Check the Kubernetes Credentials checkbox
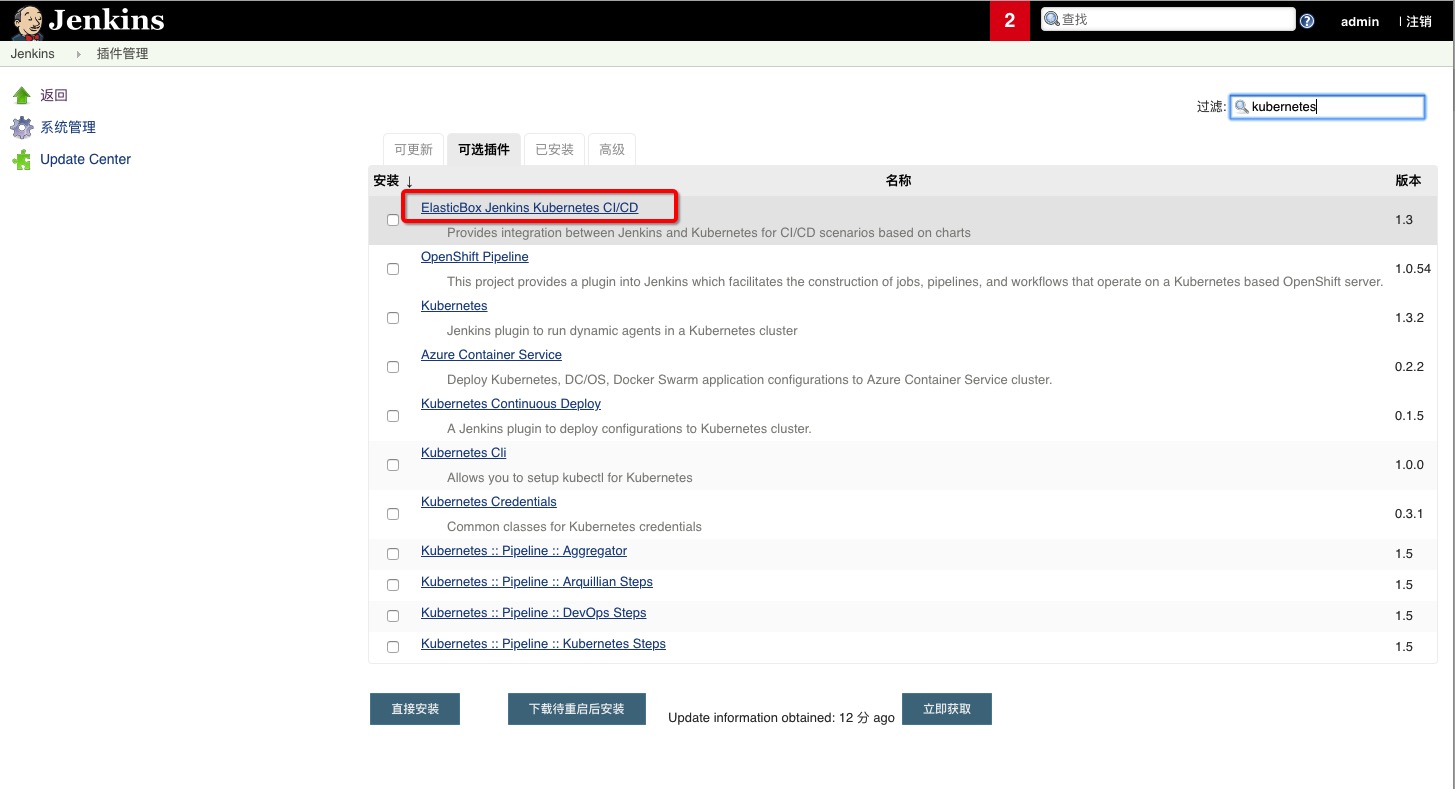 tap(393, 514)
